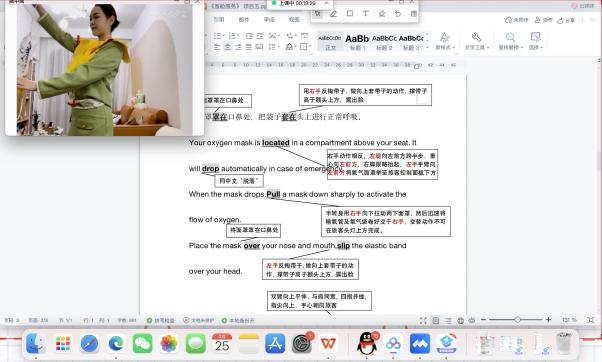
Task: Open the bullet list dropdown arrow
Action: (x=223, y=36)
